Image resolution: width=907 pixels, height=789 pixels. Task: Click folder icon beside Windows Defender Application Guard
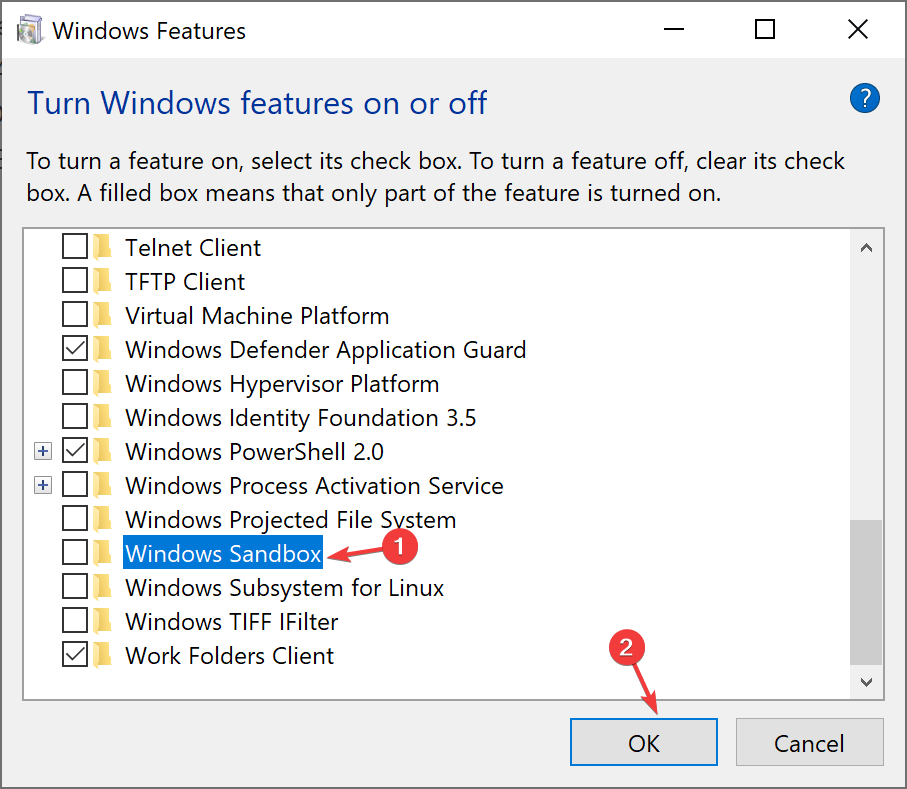coord(102,349)
